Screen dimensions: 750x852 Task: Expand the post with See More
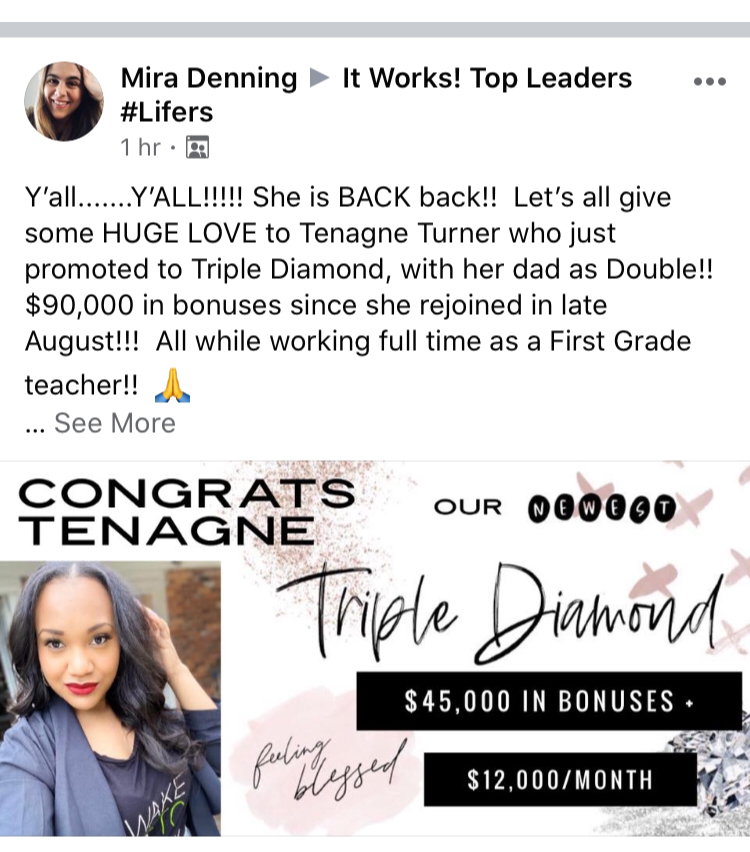115,423
